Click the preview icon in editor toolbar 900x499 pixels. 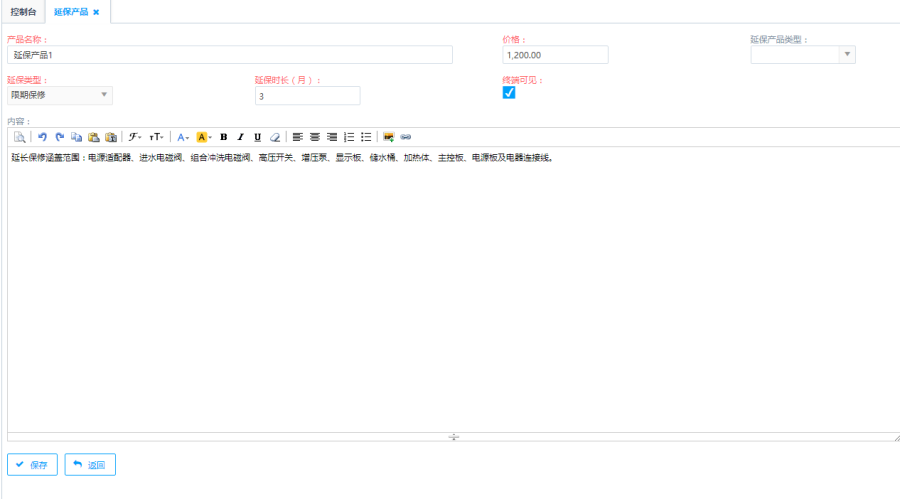pos(19,137)
